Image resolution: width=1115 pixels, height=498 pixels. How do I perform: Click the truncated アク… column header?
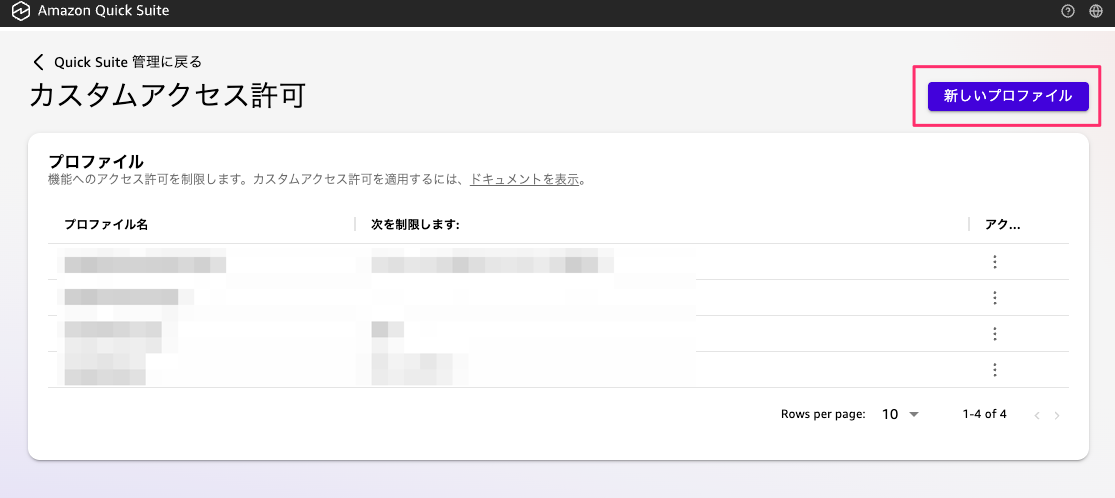coord(1003,225)
